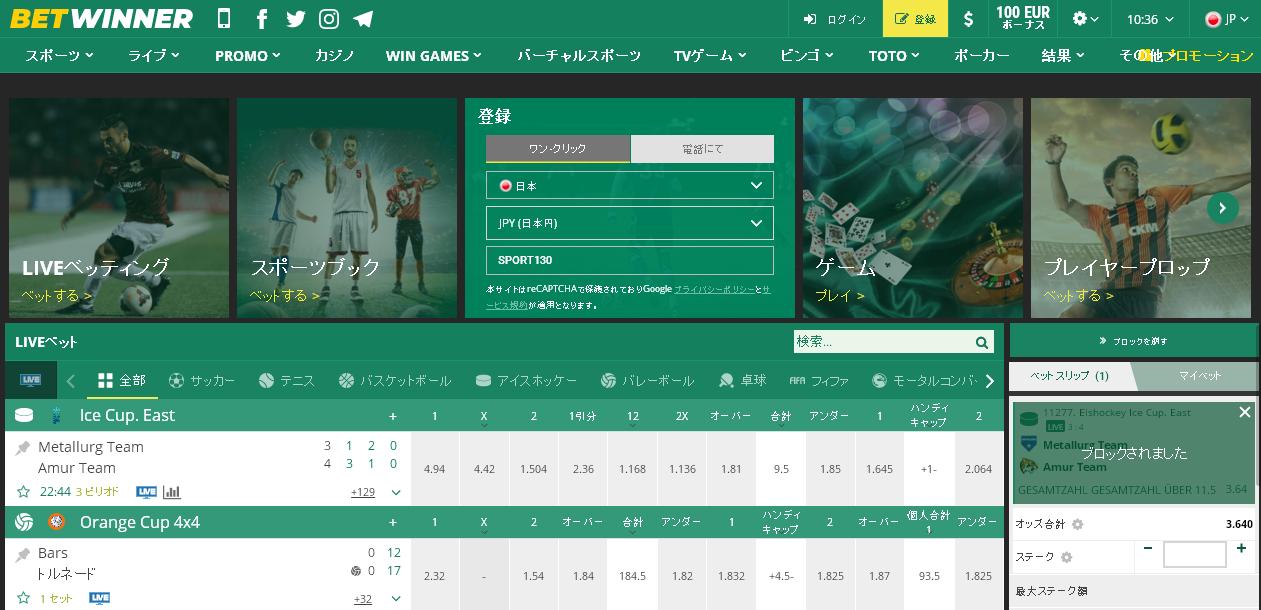Click the 検索 search field
The image size is (1261, 610).
click(882, 342)
